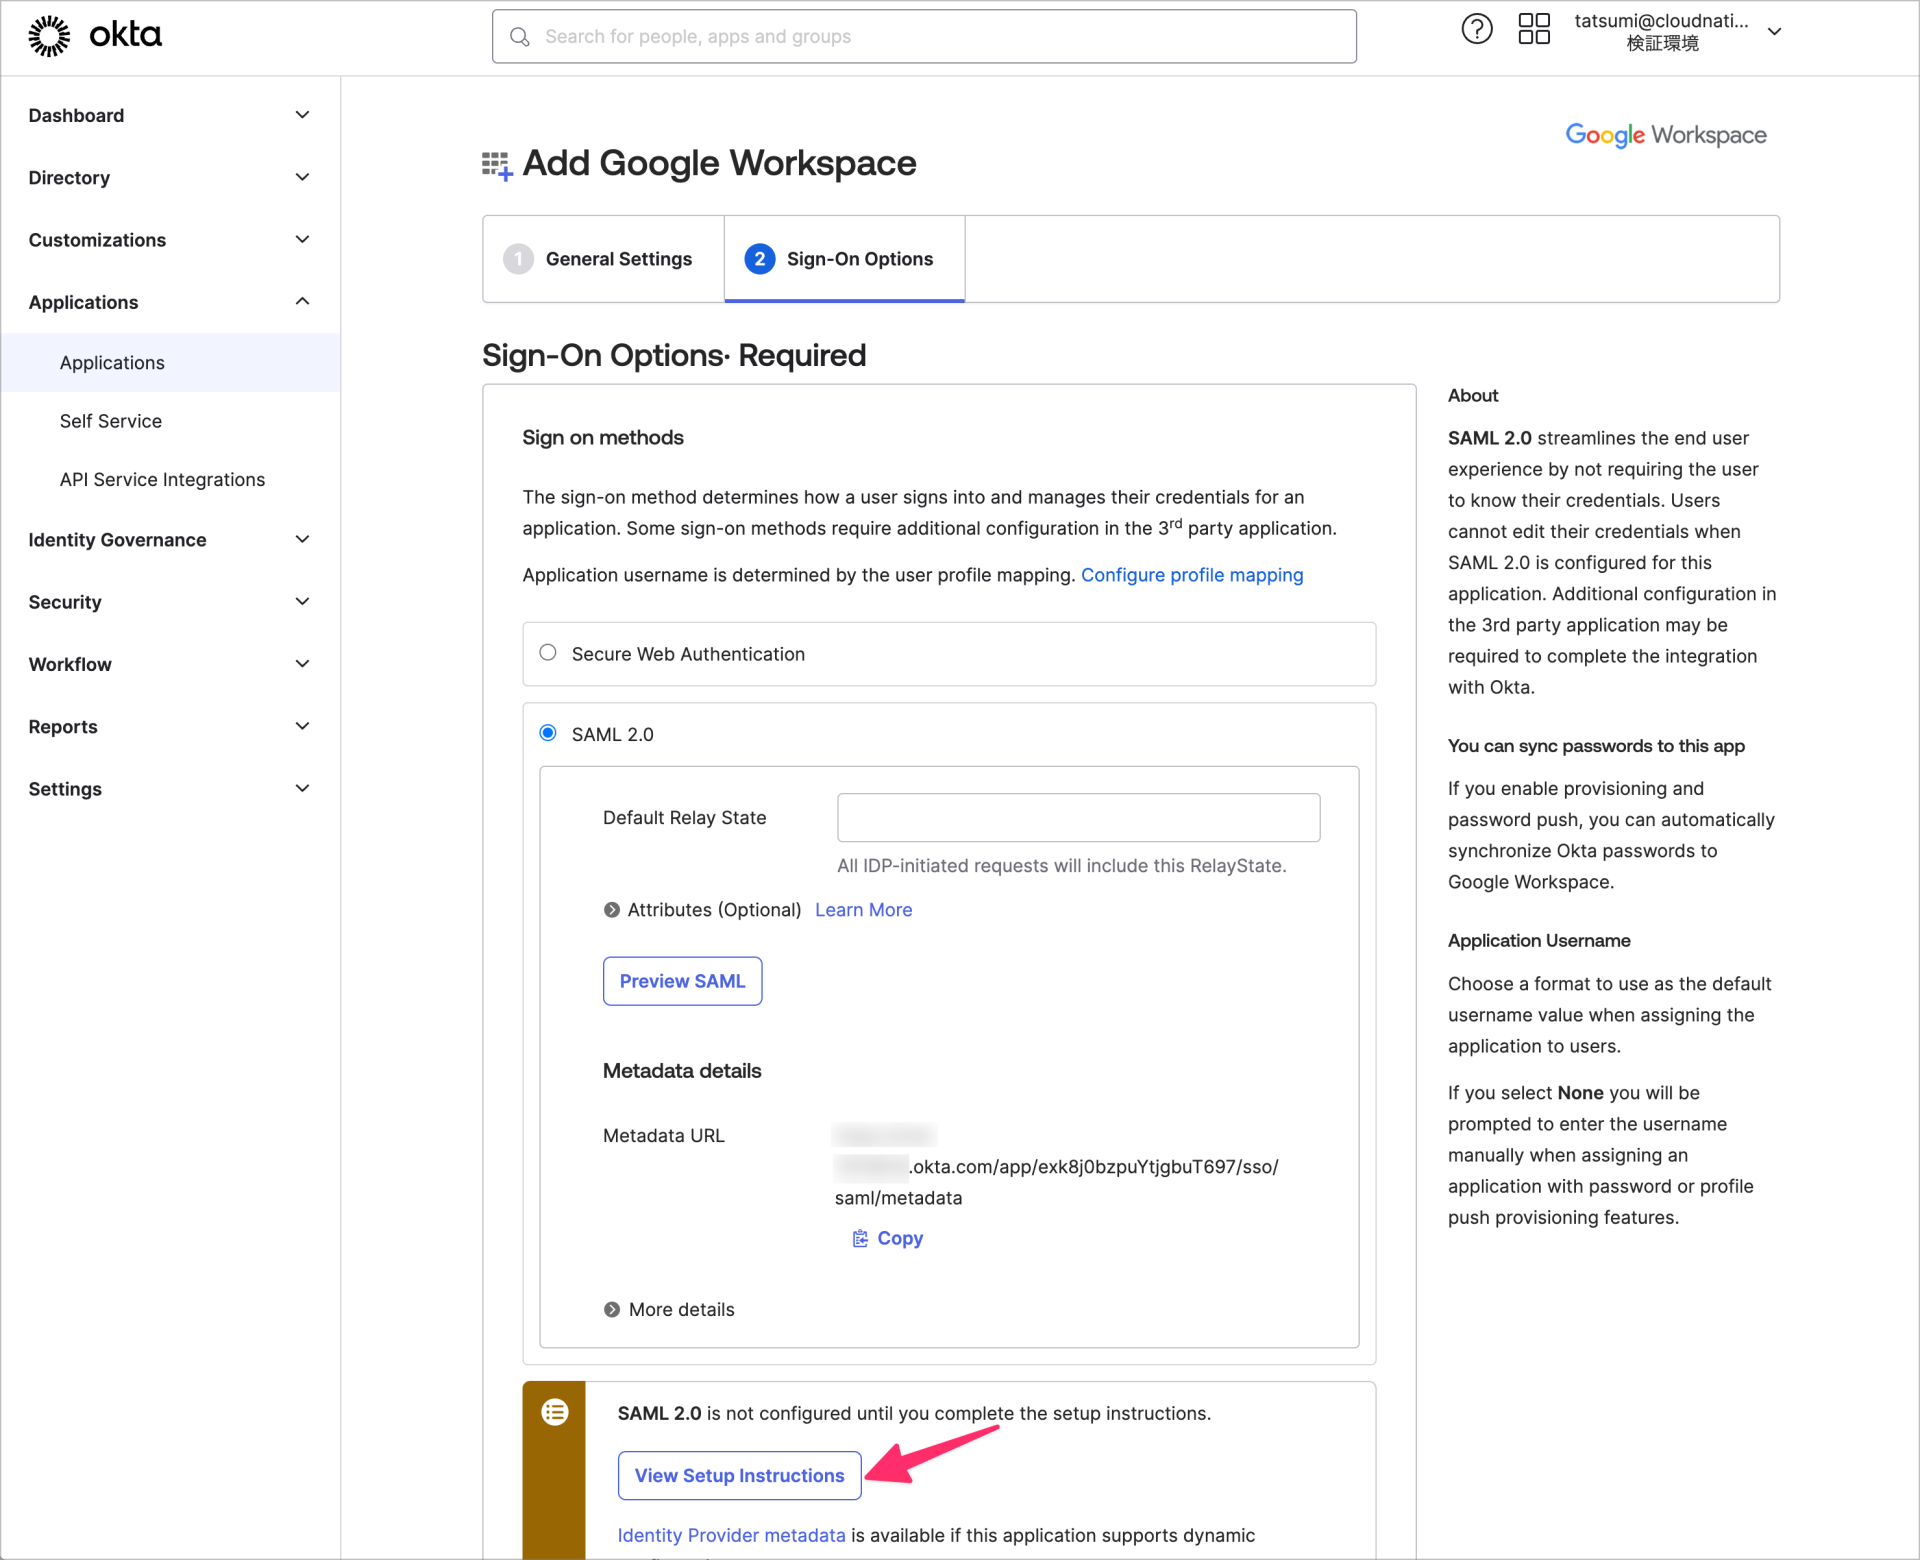Expand the Attributes (Optional) section
This screenshot has width=1920, height=1560.
611,909
